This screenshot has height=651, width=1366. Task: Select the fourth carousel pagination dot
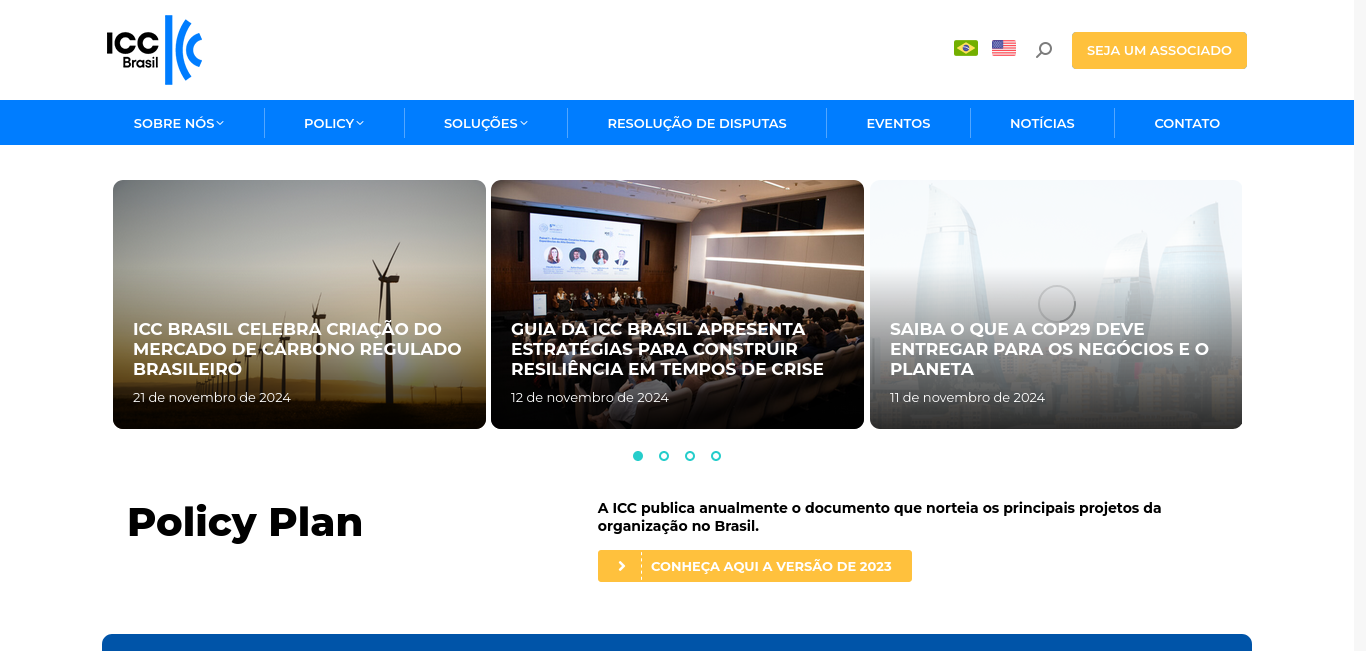pyautogui.click(x=716, y=456)
